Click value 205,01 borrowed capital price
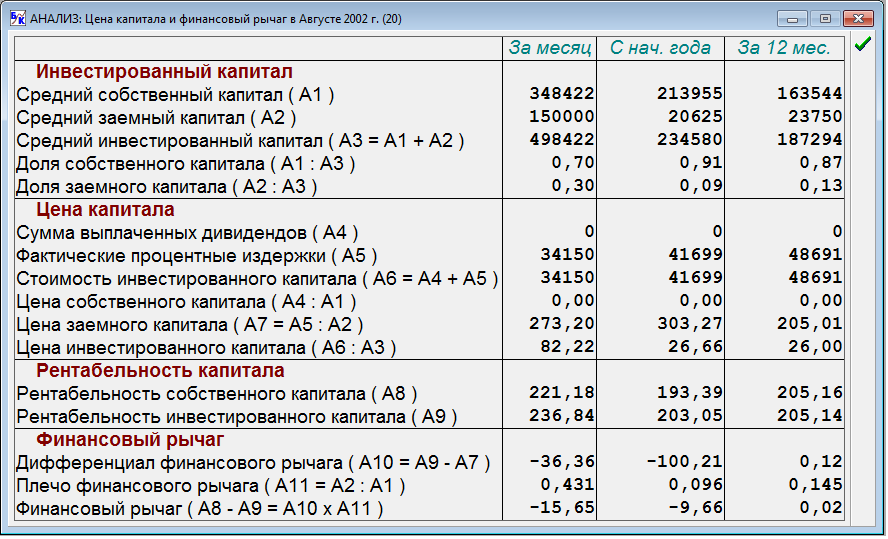888x539 pixels. coord(810,324)
